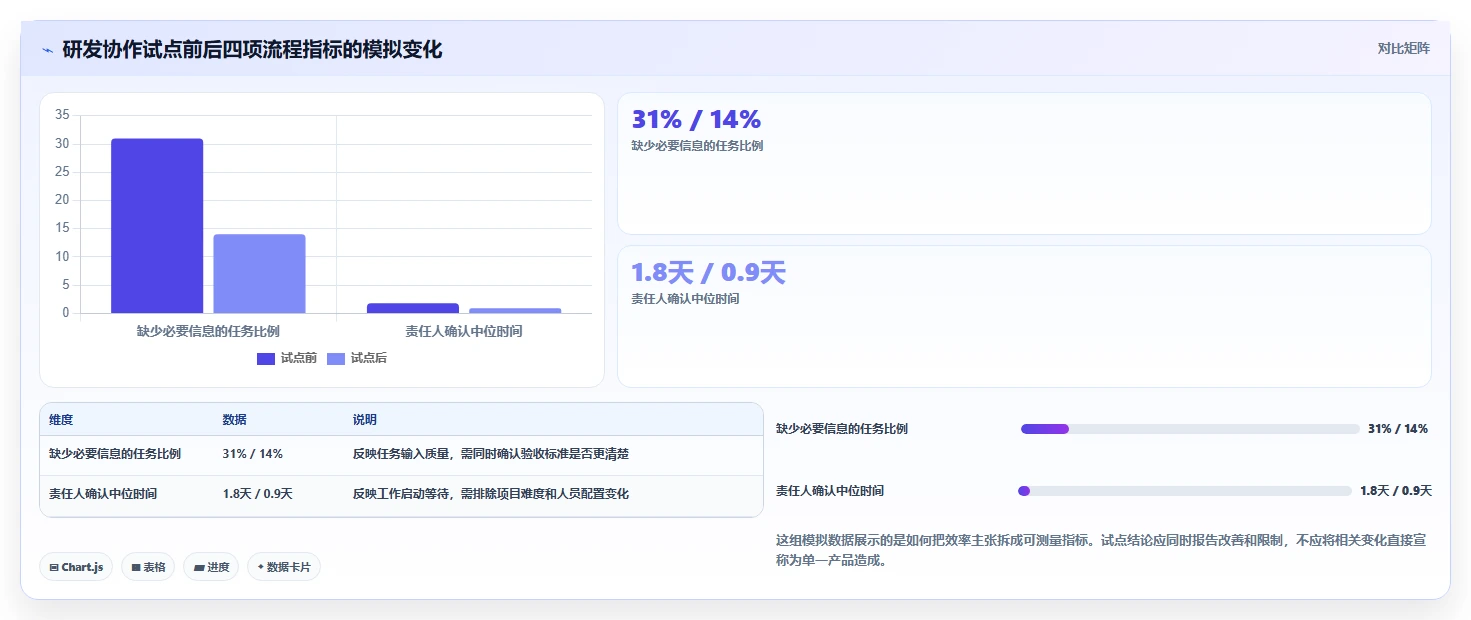Click table cell 1.8天 / 0.9天
Image resolution: width=1471 pixels, height=620 pixels.
257,494
